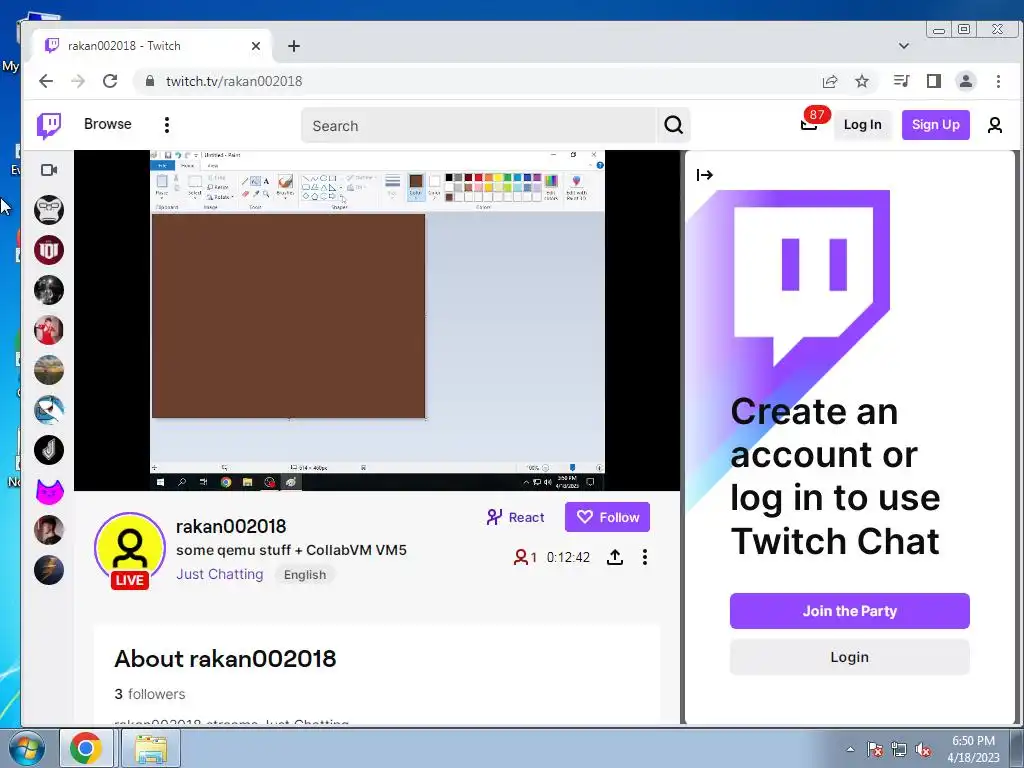The height and width of the screenshot is (768, 1024).
Task: Open the lightning bolt channel avatar
Action: 49,570
